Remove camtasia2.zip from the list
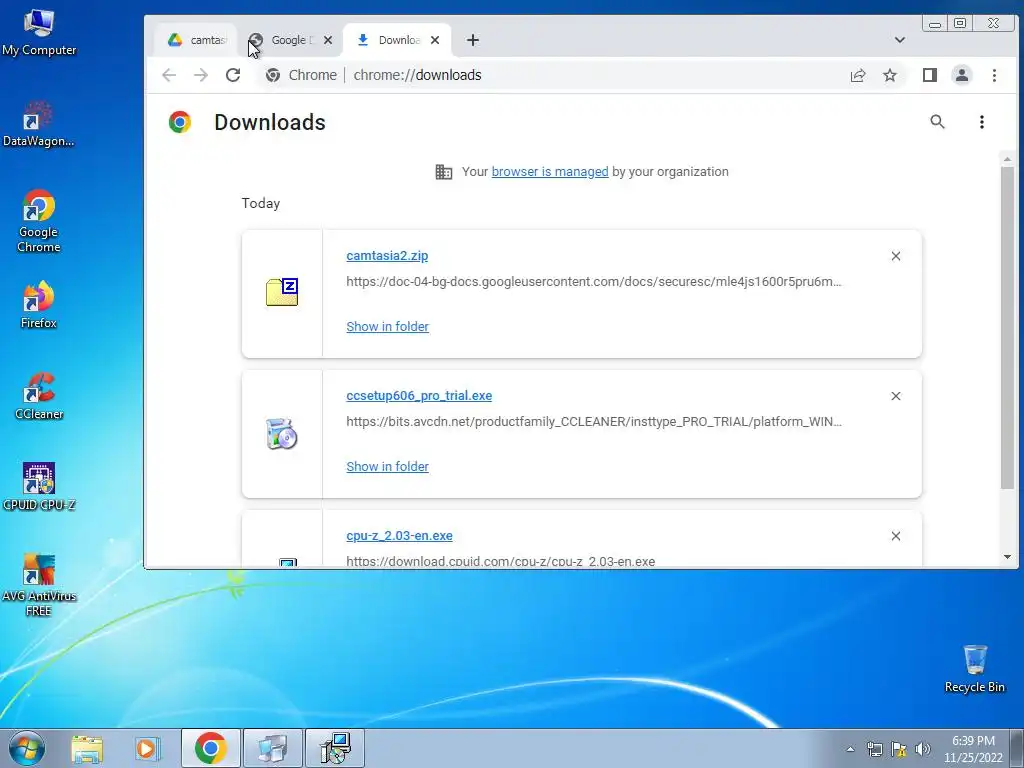Viewport: 1024px width, 768px height. [x=896, y=256]
